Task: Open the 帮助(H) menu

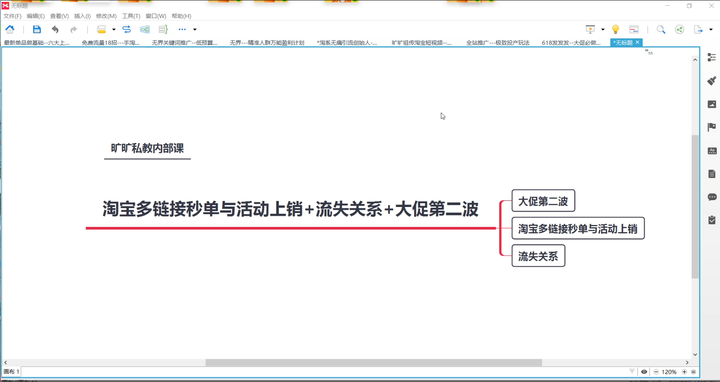Action: [x=181, y=16]
